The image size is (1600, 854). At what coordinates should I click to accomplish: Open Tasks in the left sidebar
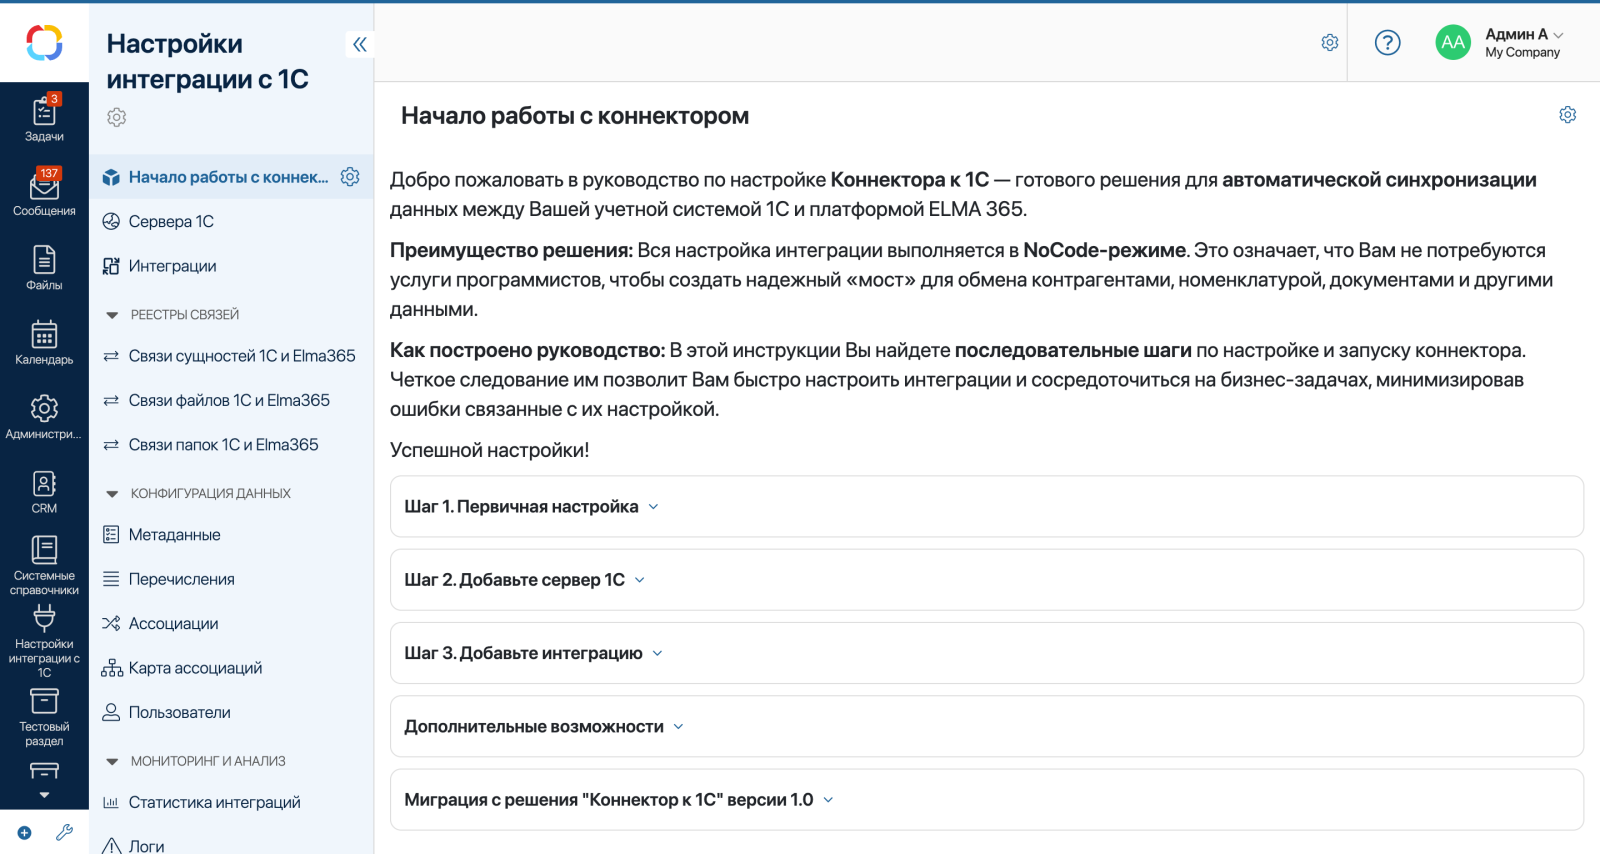click(44, 118)
